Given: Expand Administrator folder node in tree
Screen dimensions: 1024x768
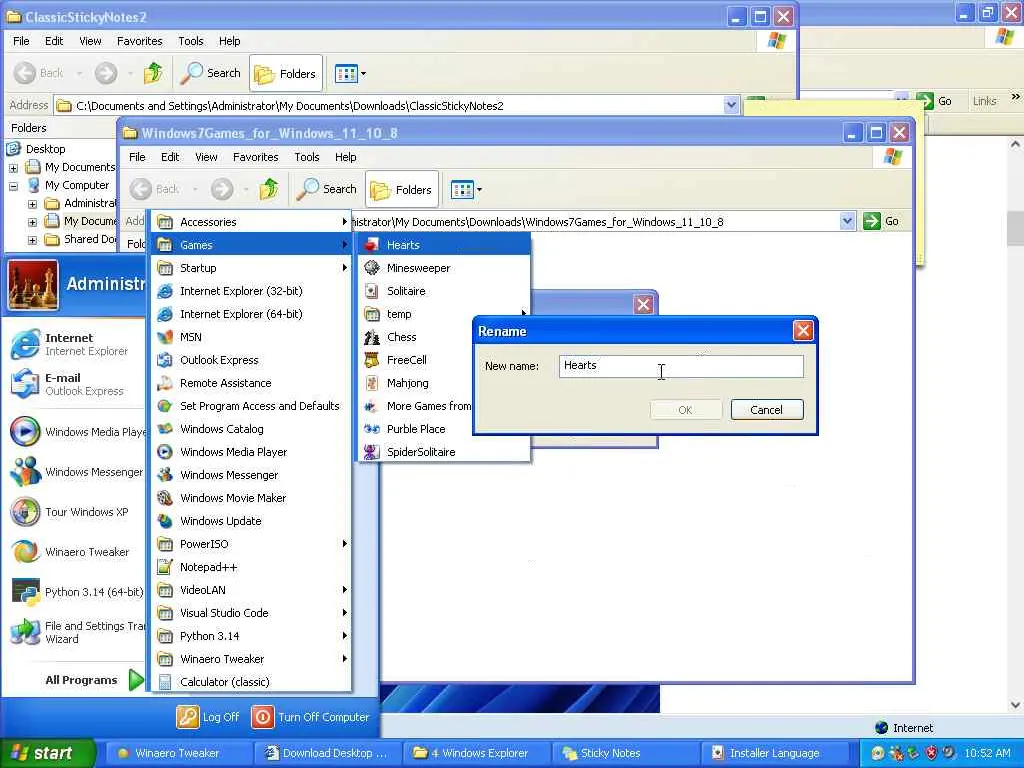Looking at the screenshot, I should (32, 204).
